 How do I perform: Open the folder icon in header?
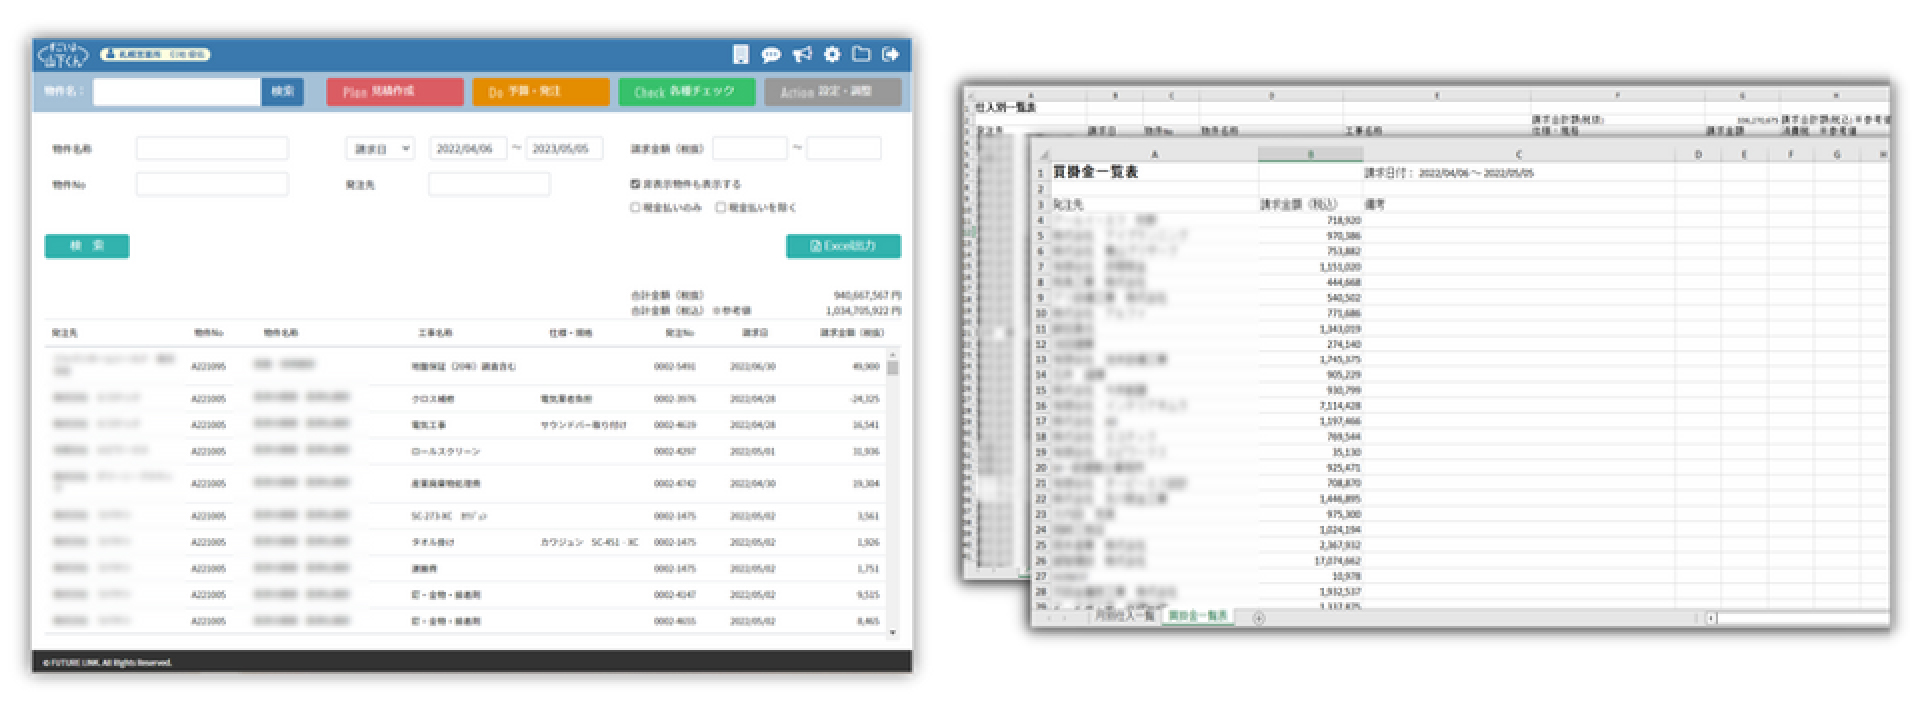click(x=861, y=54)
